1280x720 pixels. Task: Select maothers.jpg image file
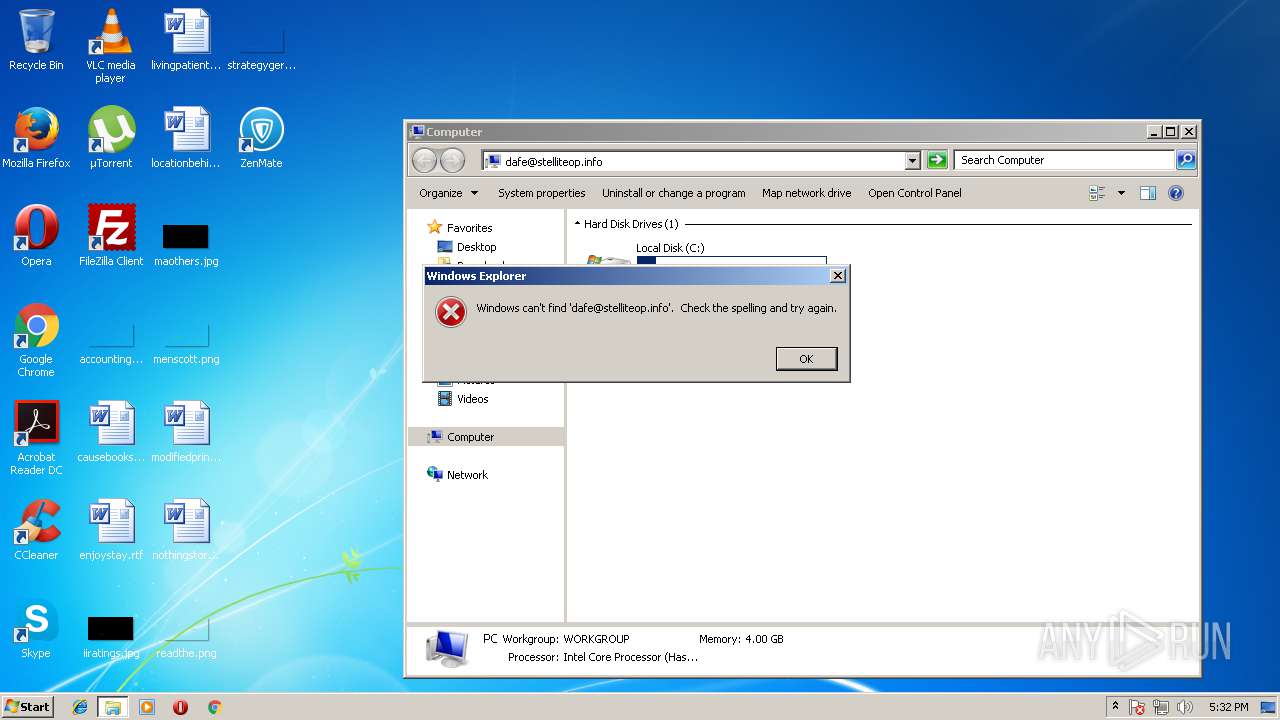coord(186,245)
